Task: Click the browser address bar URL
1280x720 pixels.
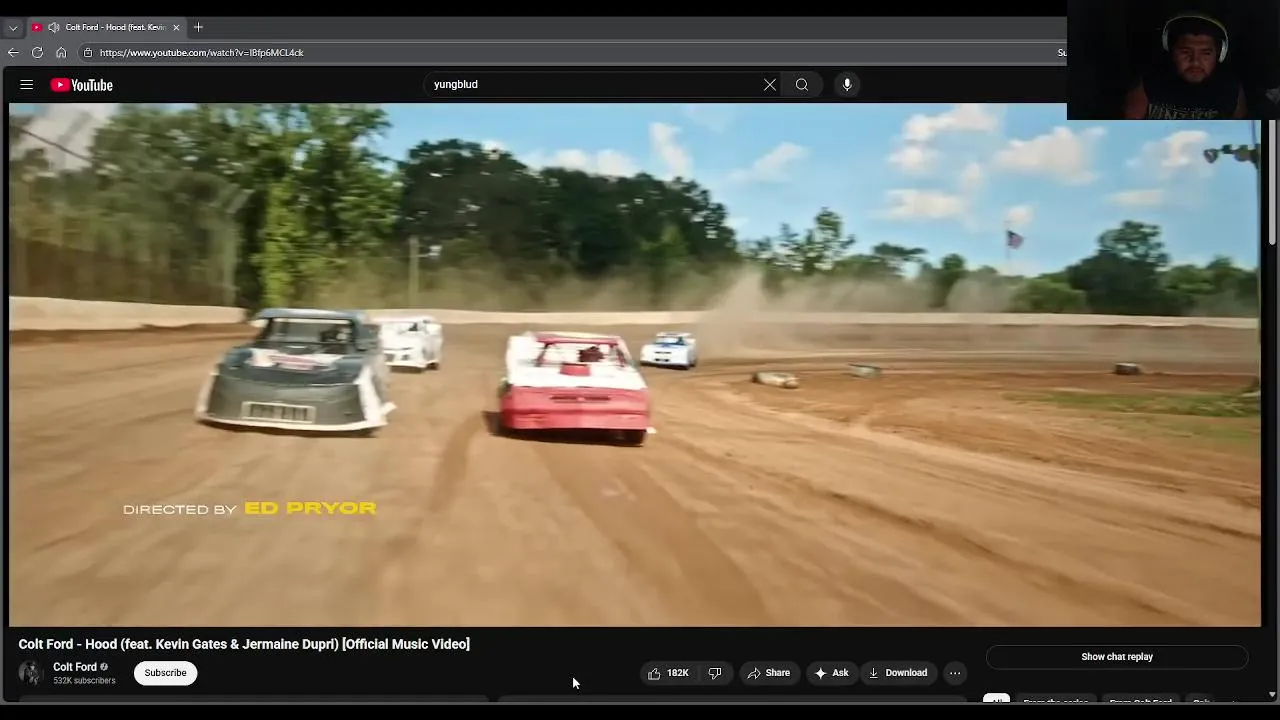Action: pyautogui.click(x=201, y=52)
